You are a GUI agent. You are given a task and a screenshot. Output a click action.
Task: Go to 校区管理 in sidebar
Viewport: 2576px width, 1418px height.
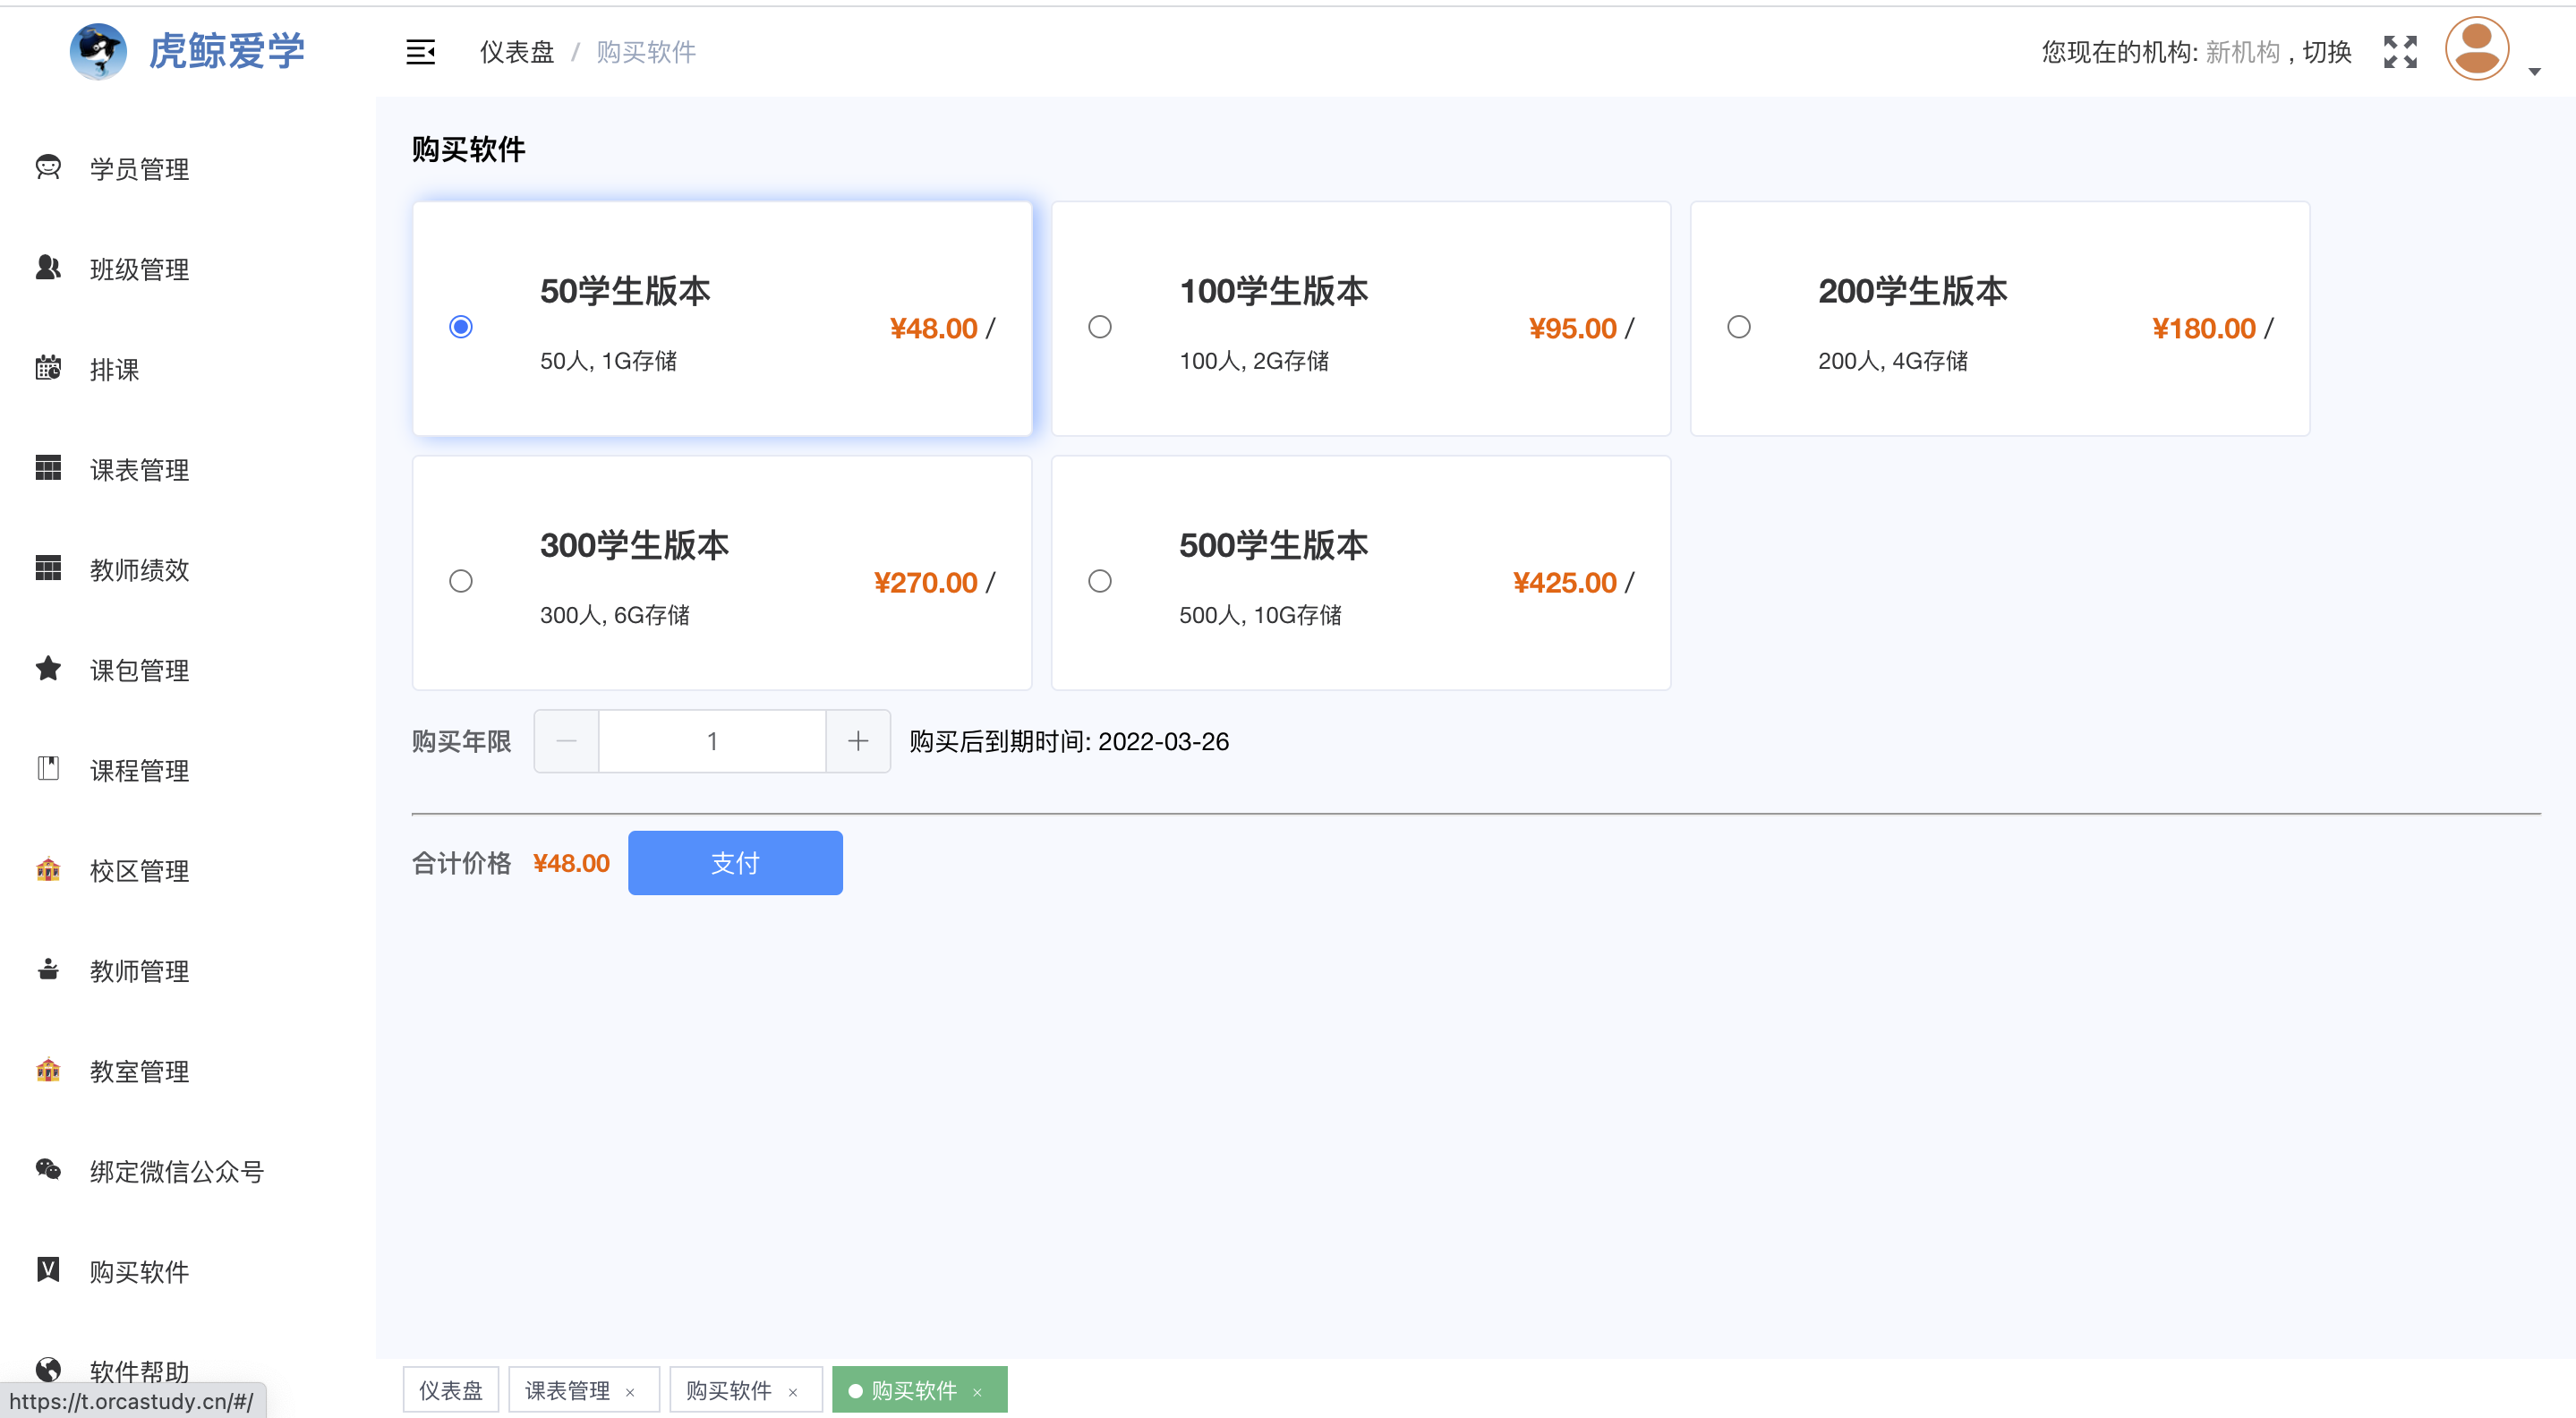point(139,870)
